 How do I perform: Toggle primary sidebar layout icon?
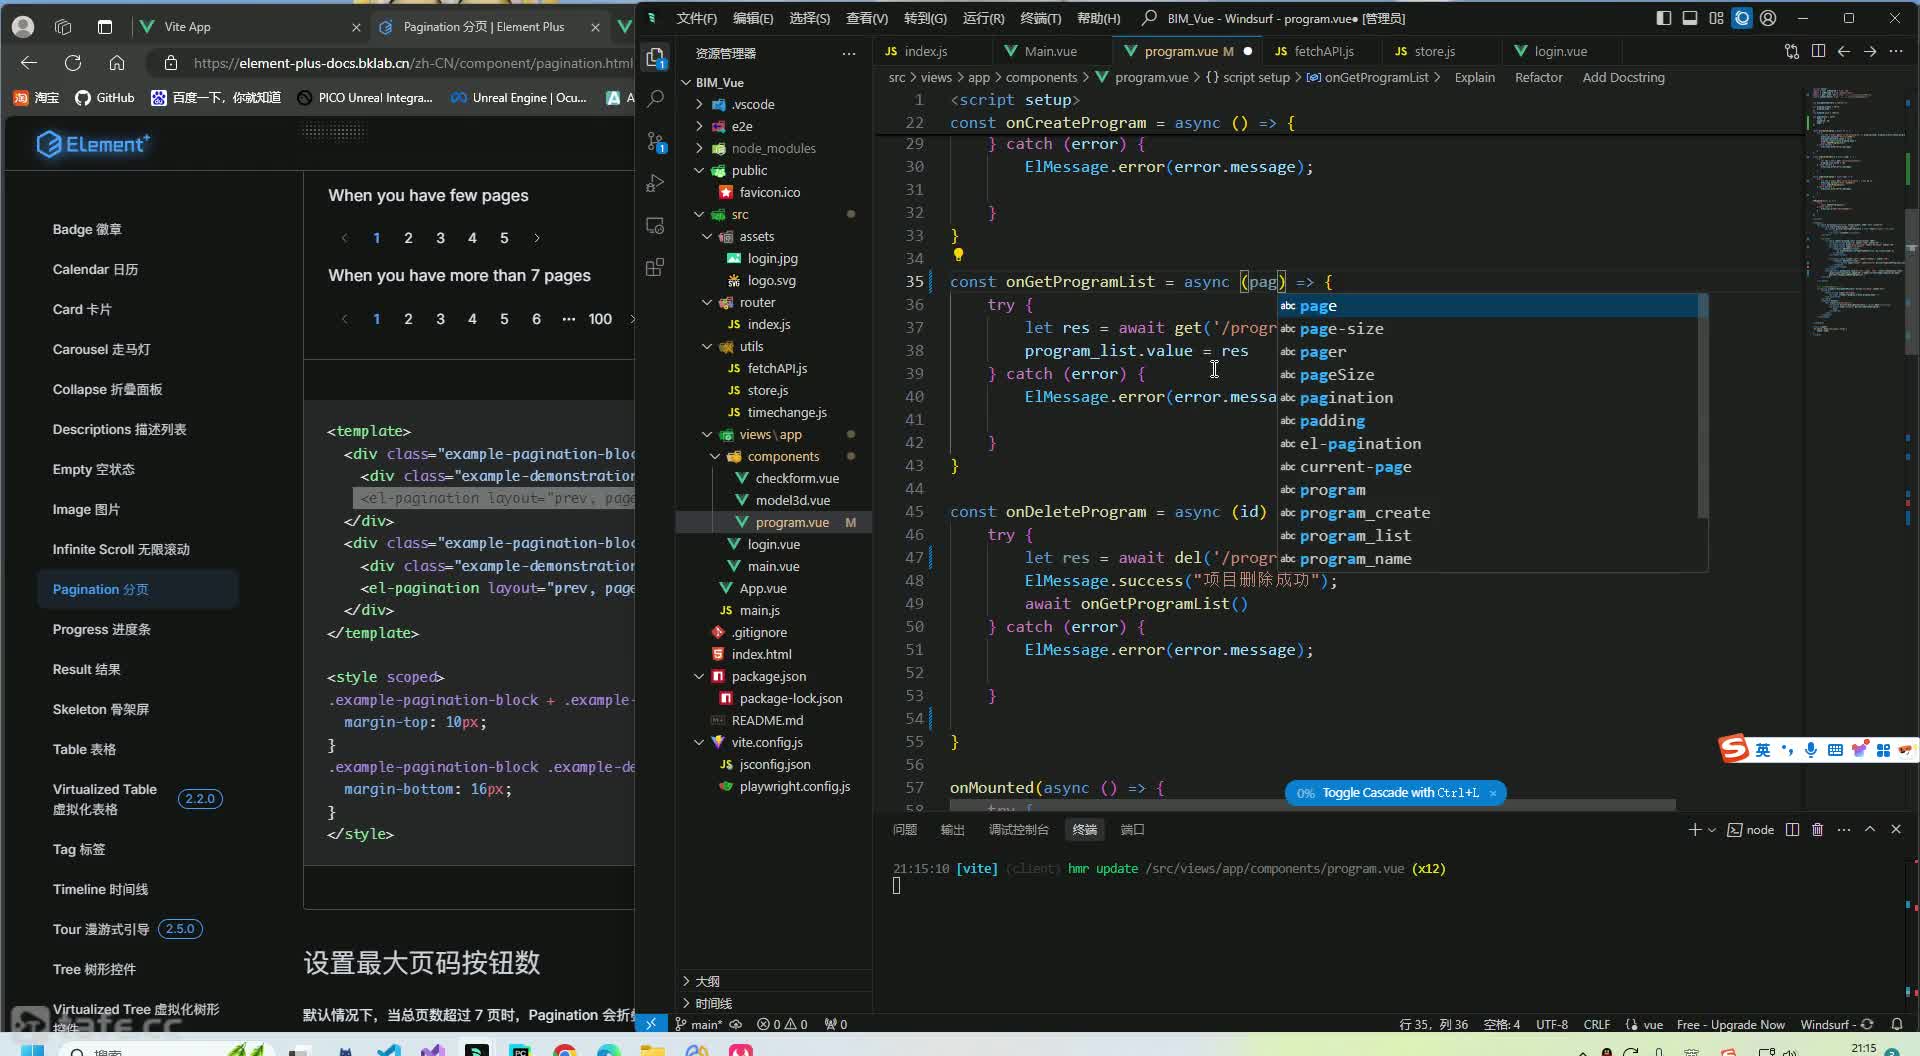point(1664,18)
